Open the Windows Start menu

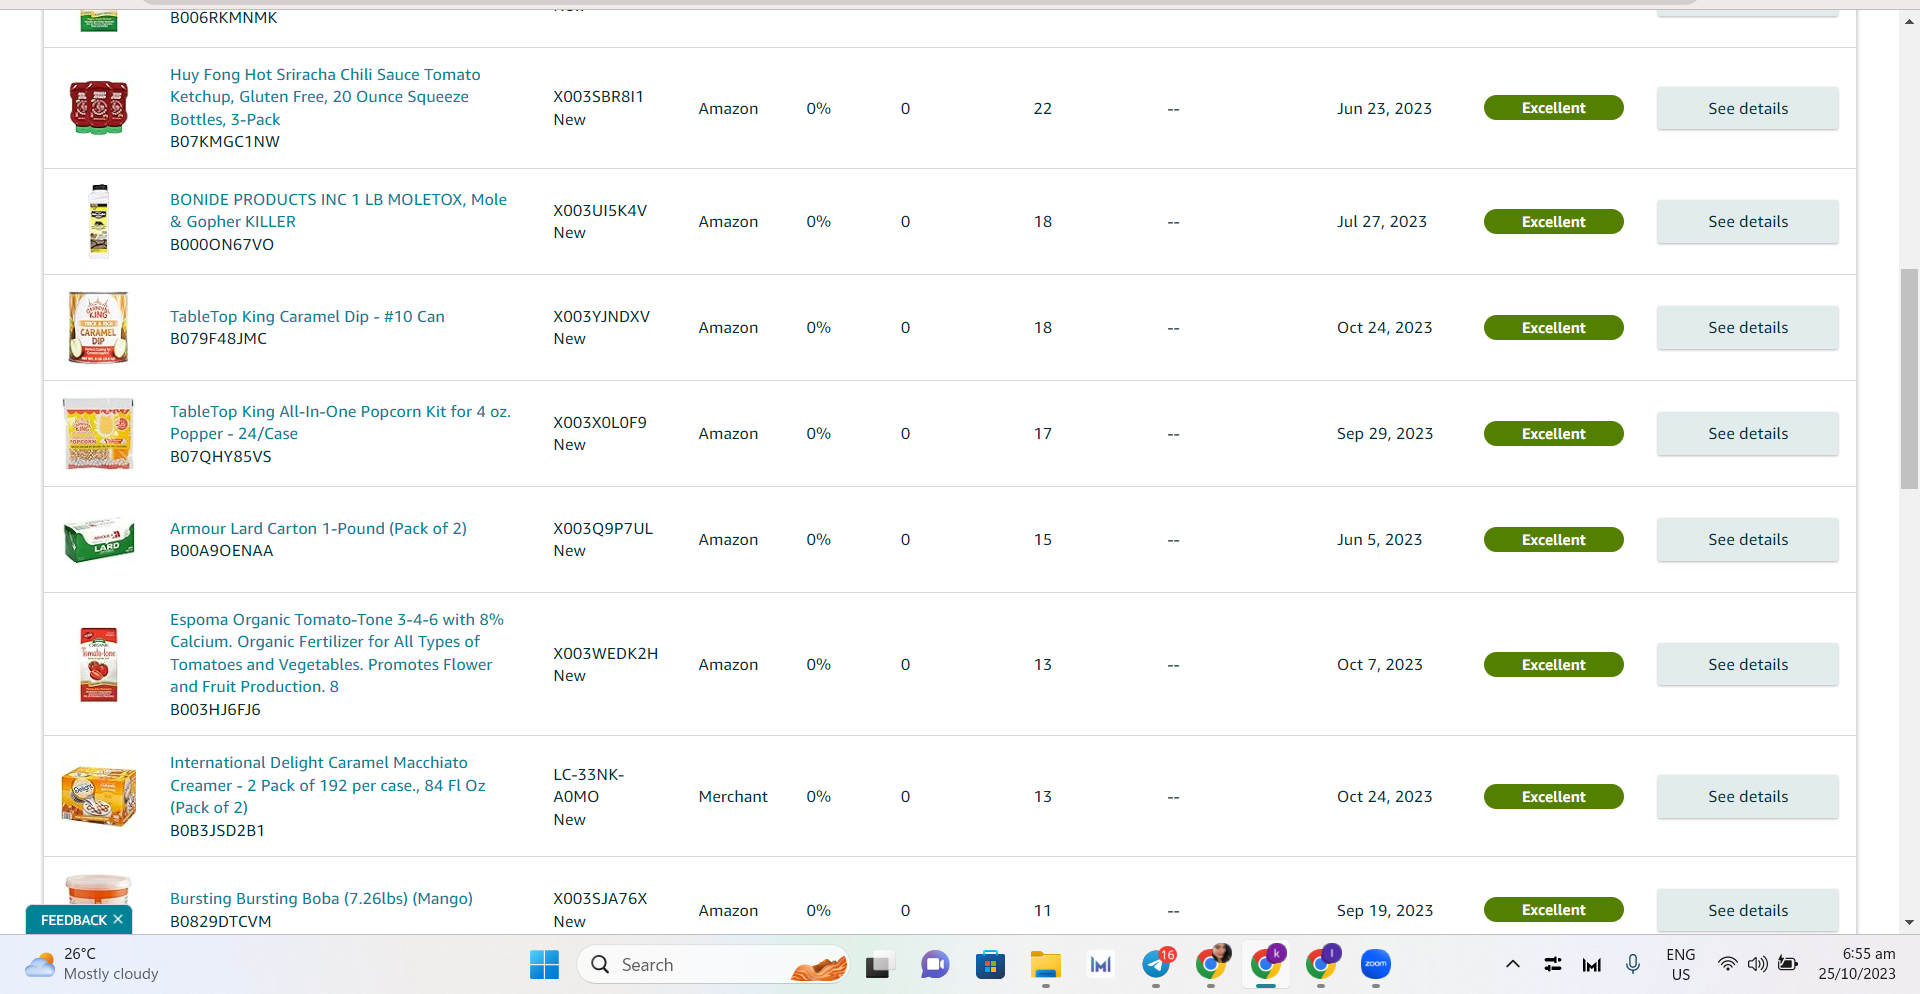[x=544, y=965]
